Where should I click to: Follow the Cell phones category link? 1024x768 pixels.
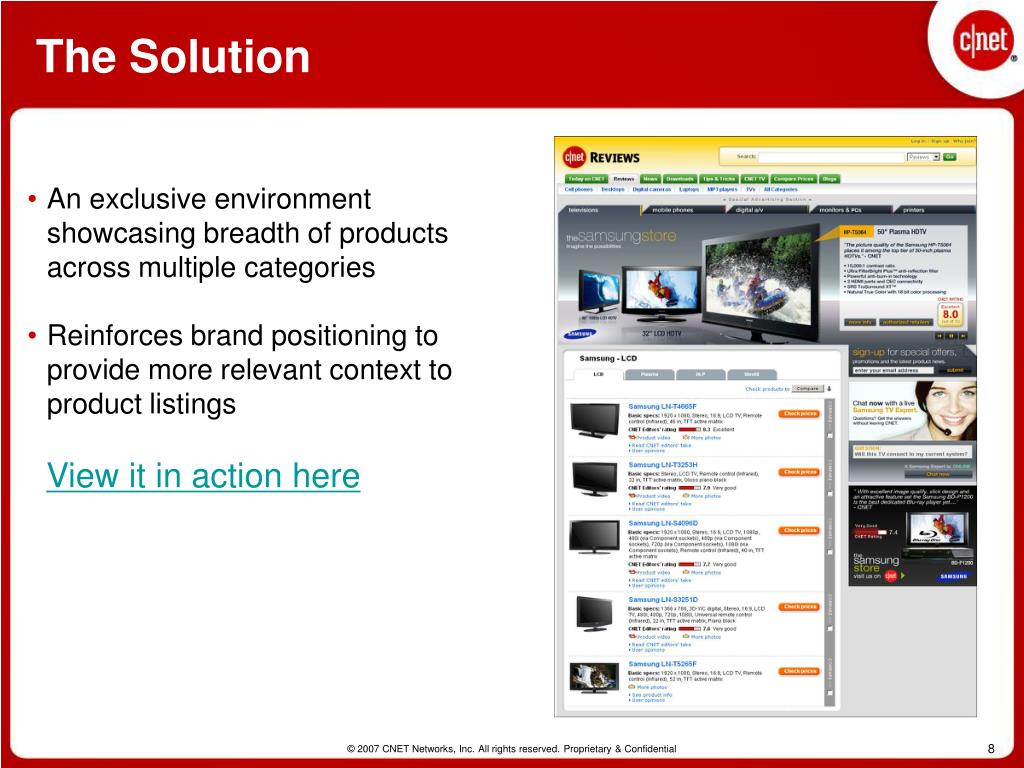pyautogui.click(x=579, y=189)
